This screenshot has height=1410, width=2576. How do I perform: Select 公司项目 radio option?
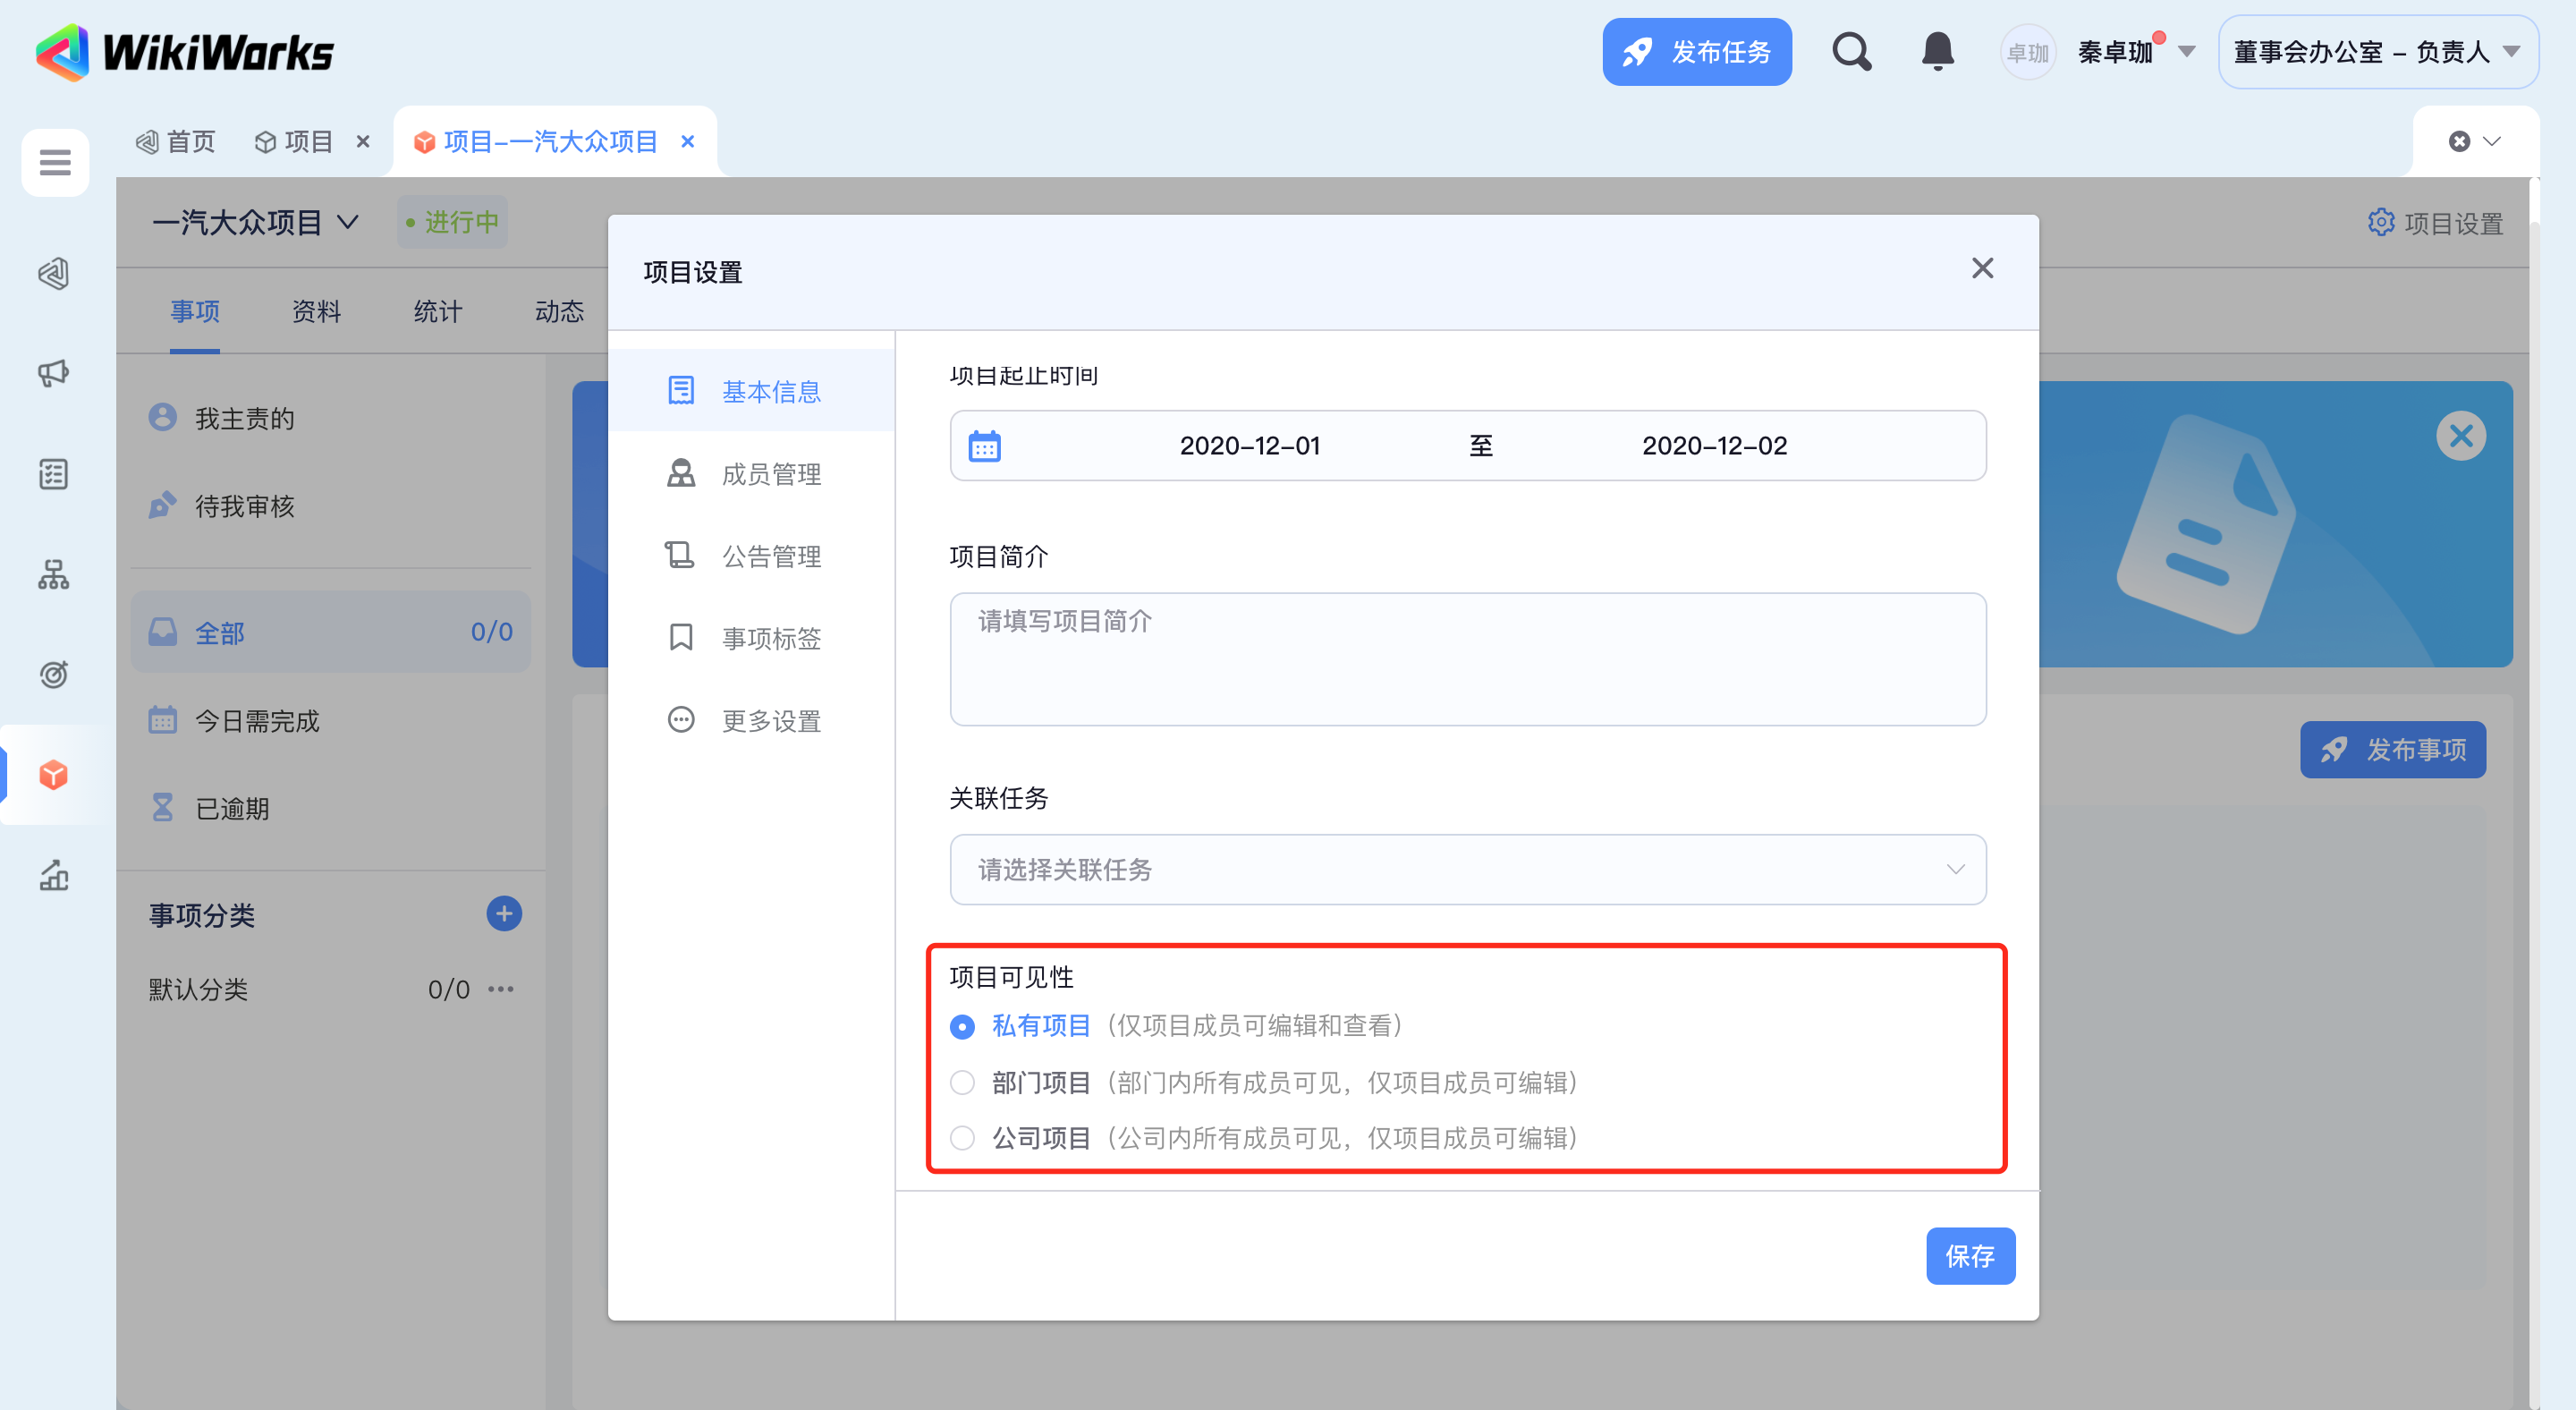click(962, 1138)
